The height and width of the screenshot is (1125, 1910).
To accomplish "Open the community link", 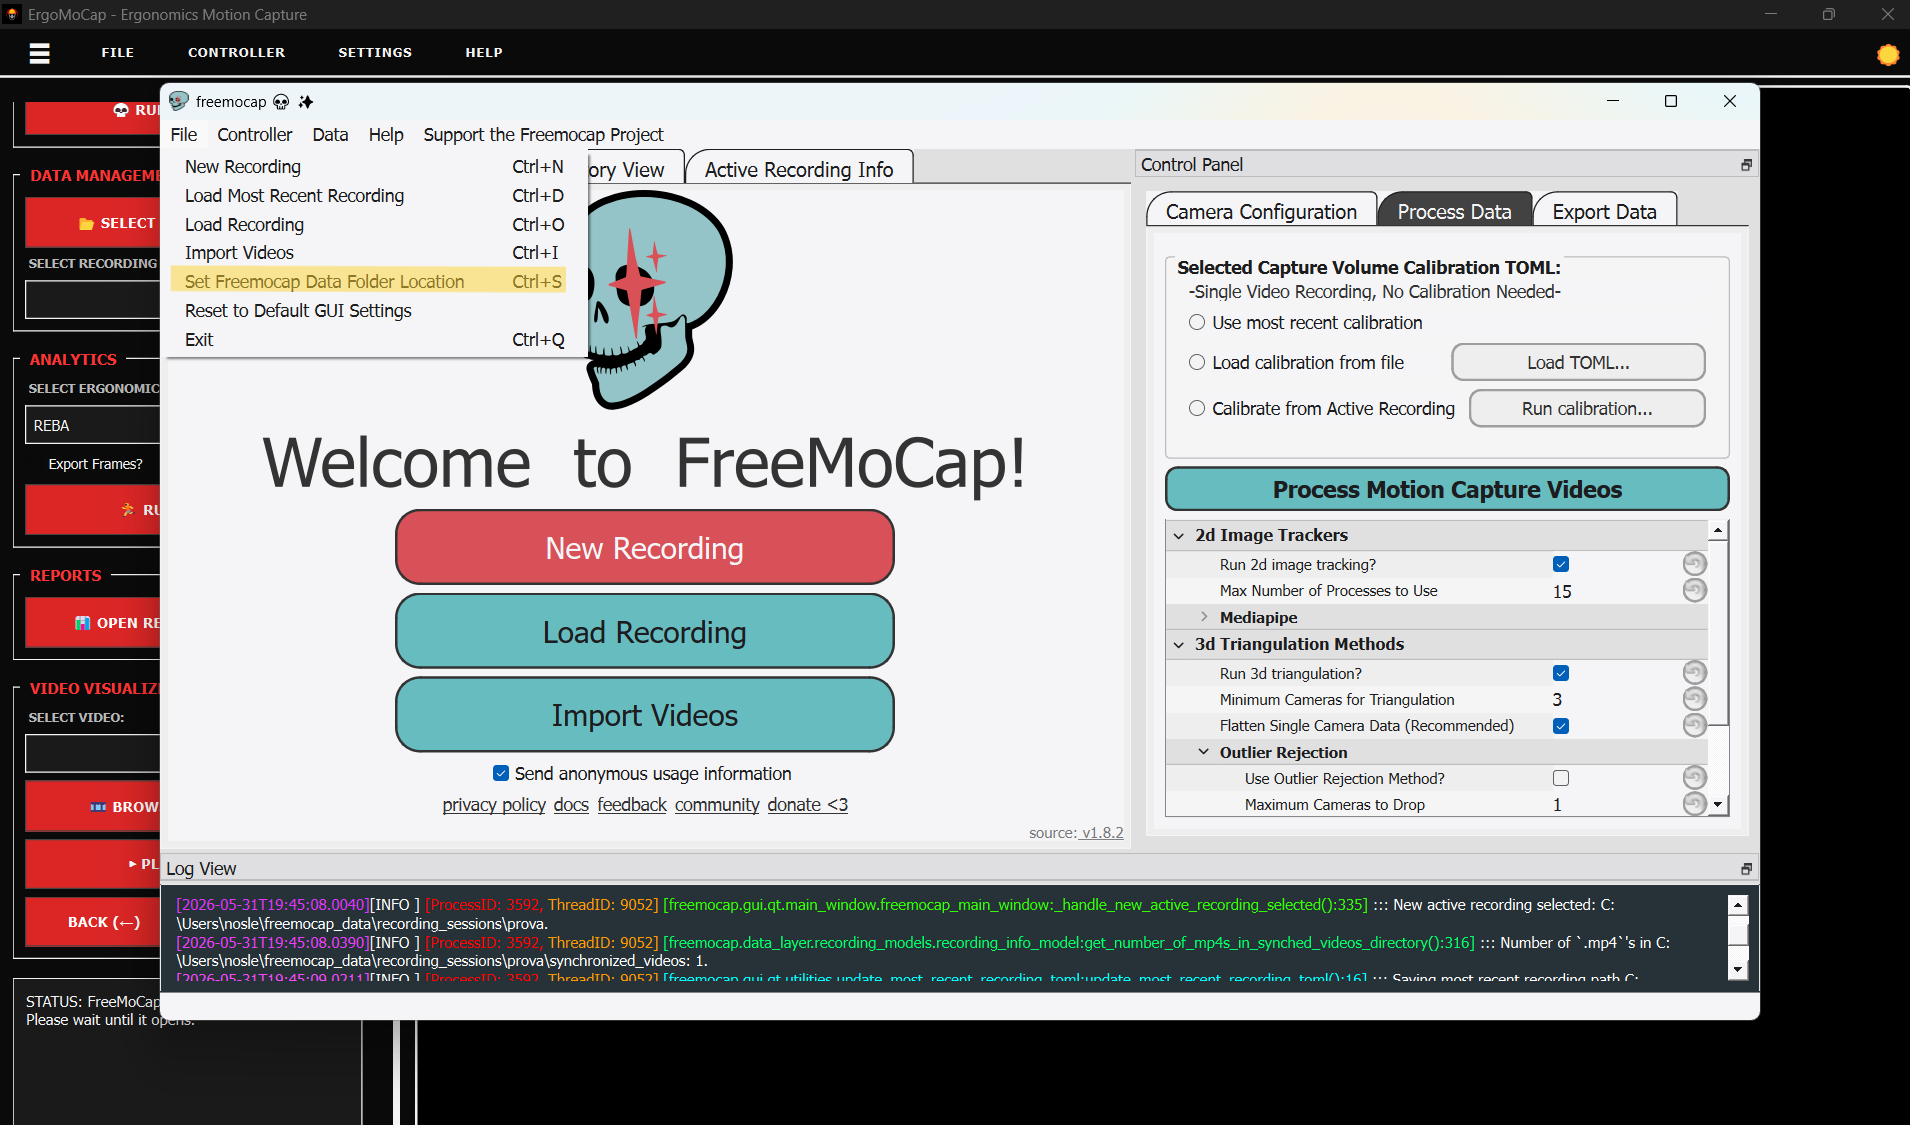I will (717, 804).
